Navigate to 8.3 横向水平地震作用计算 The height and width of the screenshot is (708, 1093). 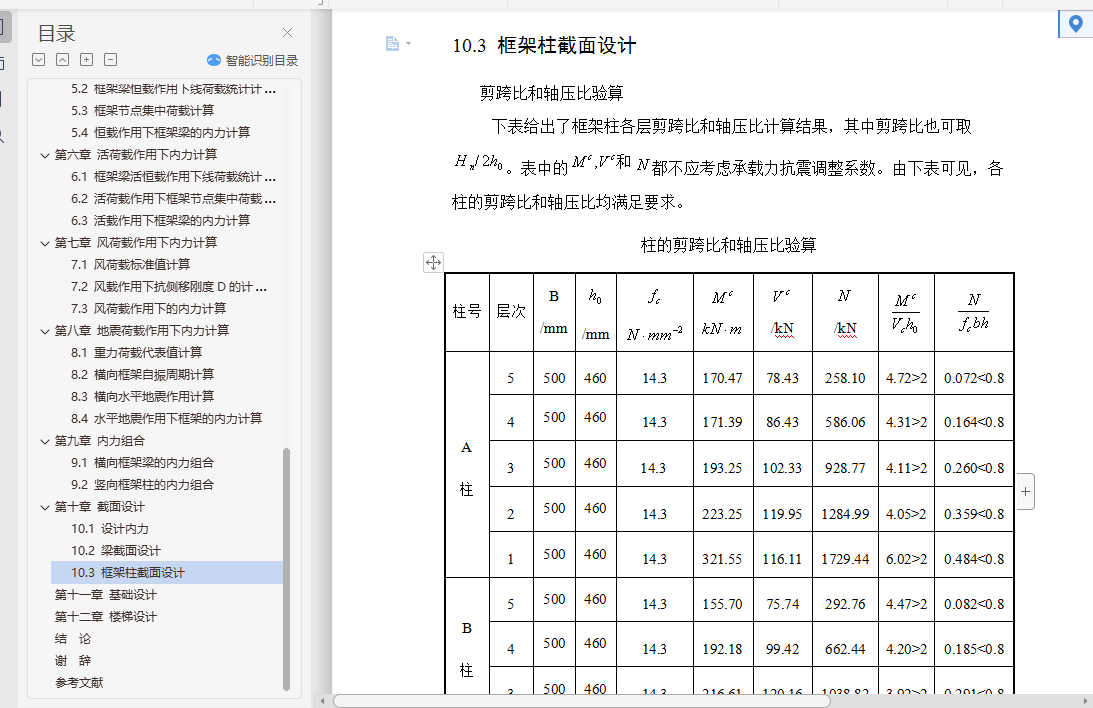[x=142, y=397]
